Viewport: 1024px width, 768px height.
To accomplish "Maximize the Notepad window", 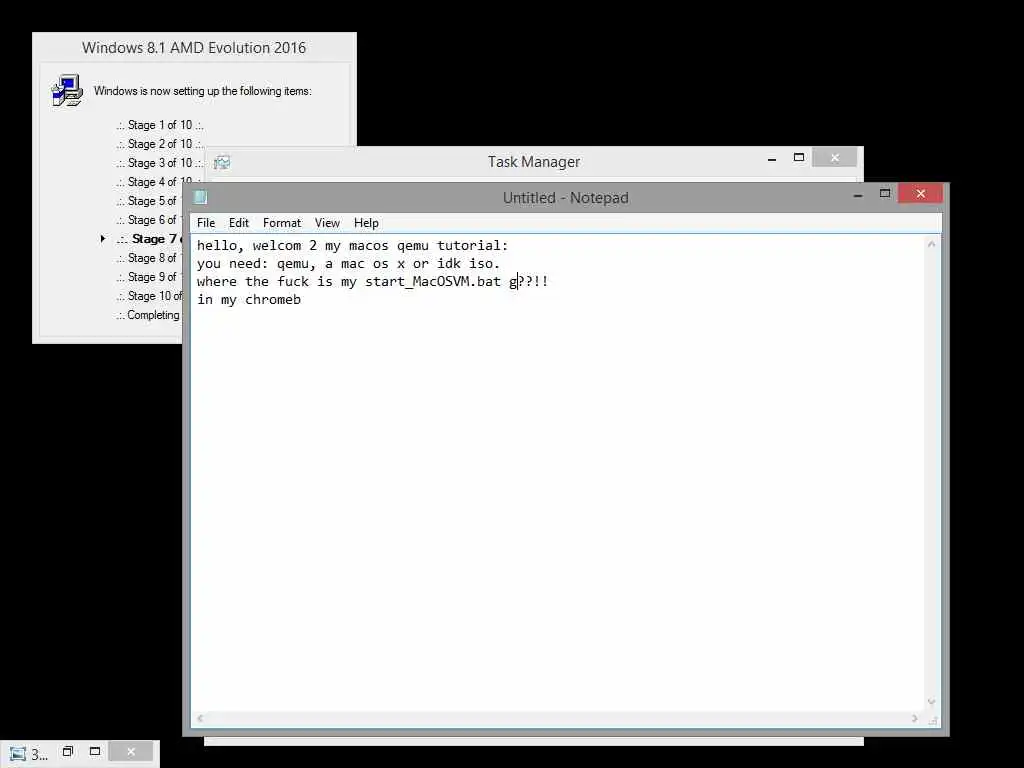I will point(885,193).
